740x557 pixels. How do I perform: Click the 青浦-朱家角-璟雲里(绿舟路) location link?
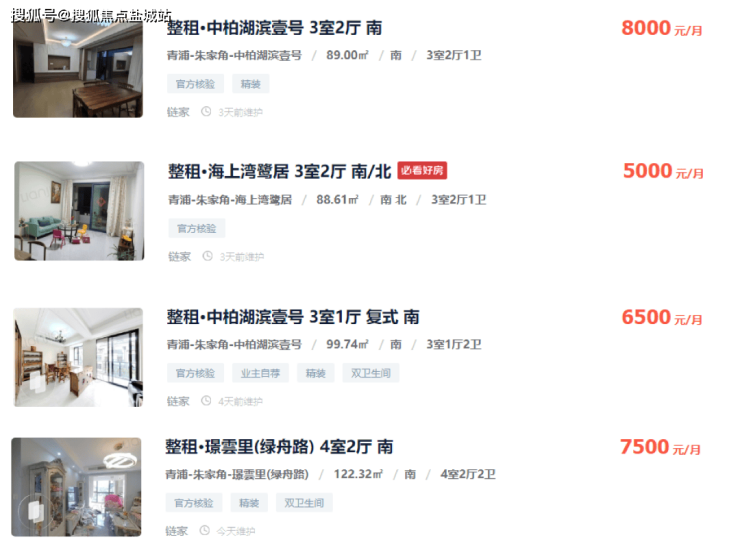click(237, 474)
